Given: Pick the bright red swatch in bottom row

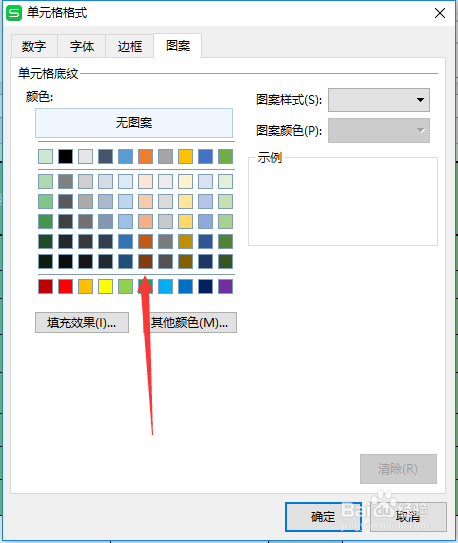Looking at the screenshot, I should [x=65, y=286].
